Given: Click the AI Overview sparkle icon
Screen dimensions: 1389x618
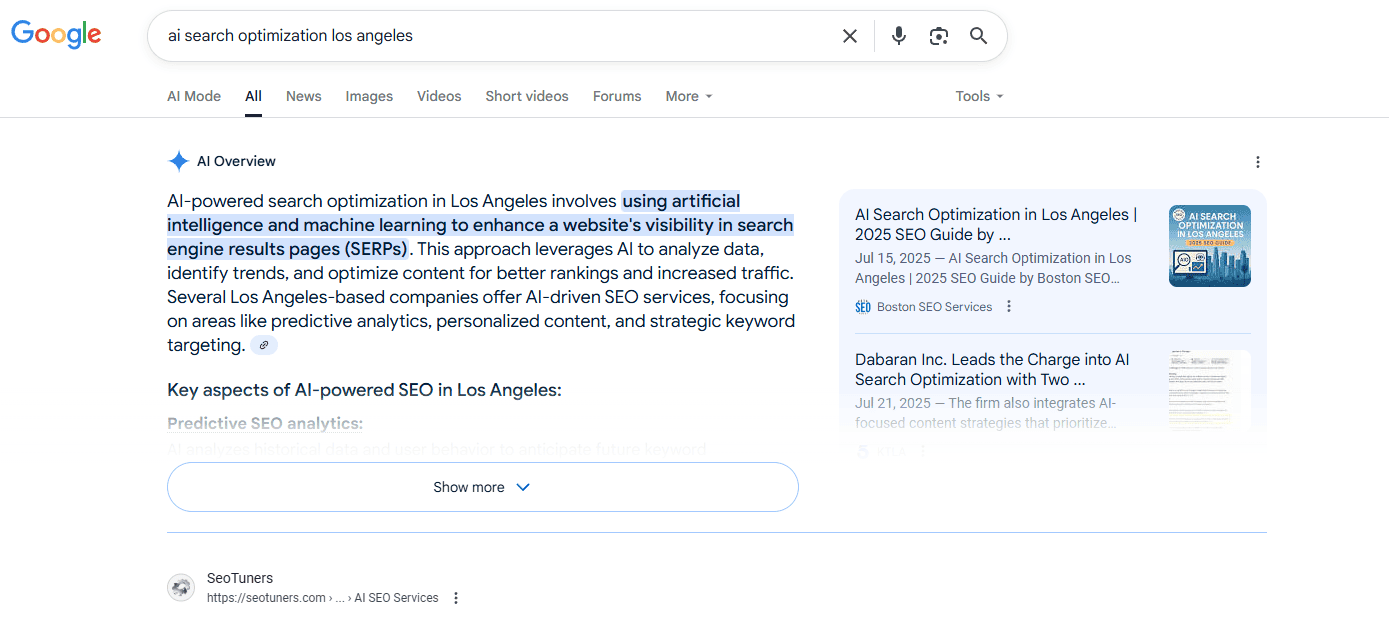Looking at the screenshot, I should [x=178, y=161].
